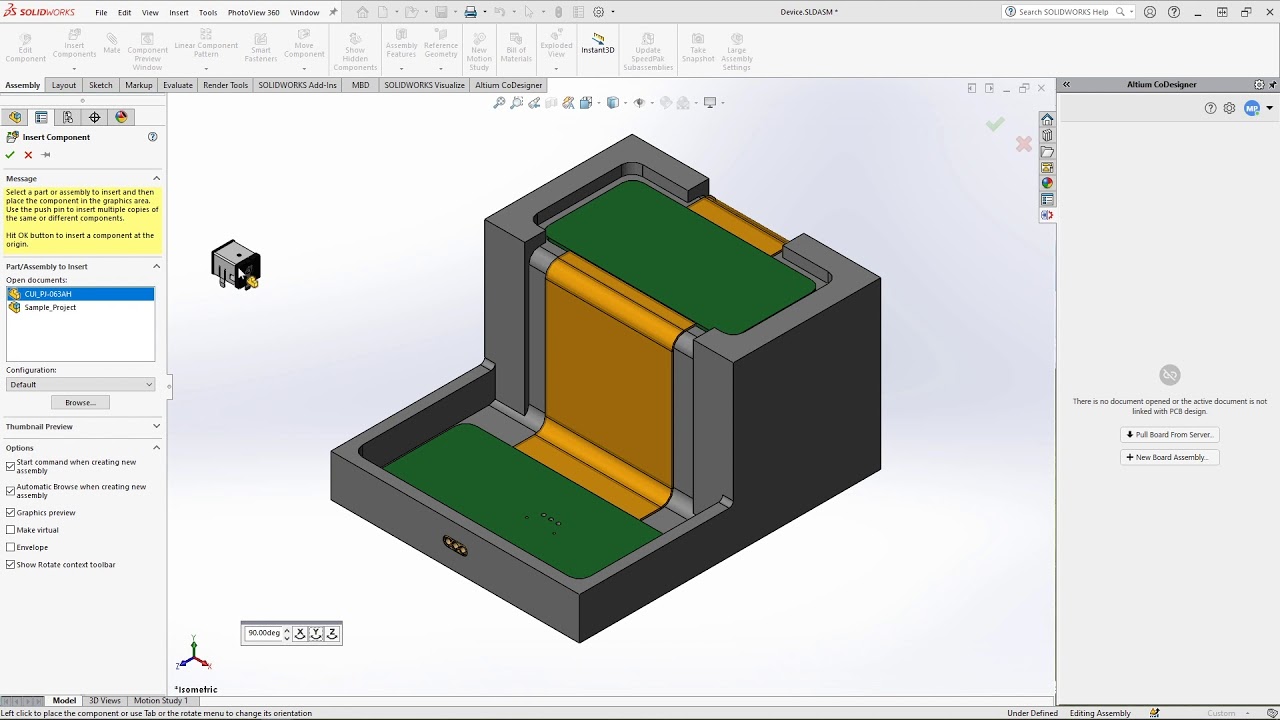
Task: Click Altium CoDesigner settings gear
Action: pos(1229,108)
